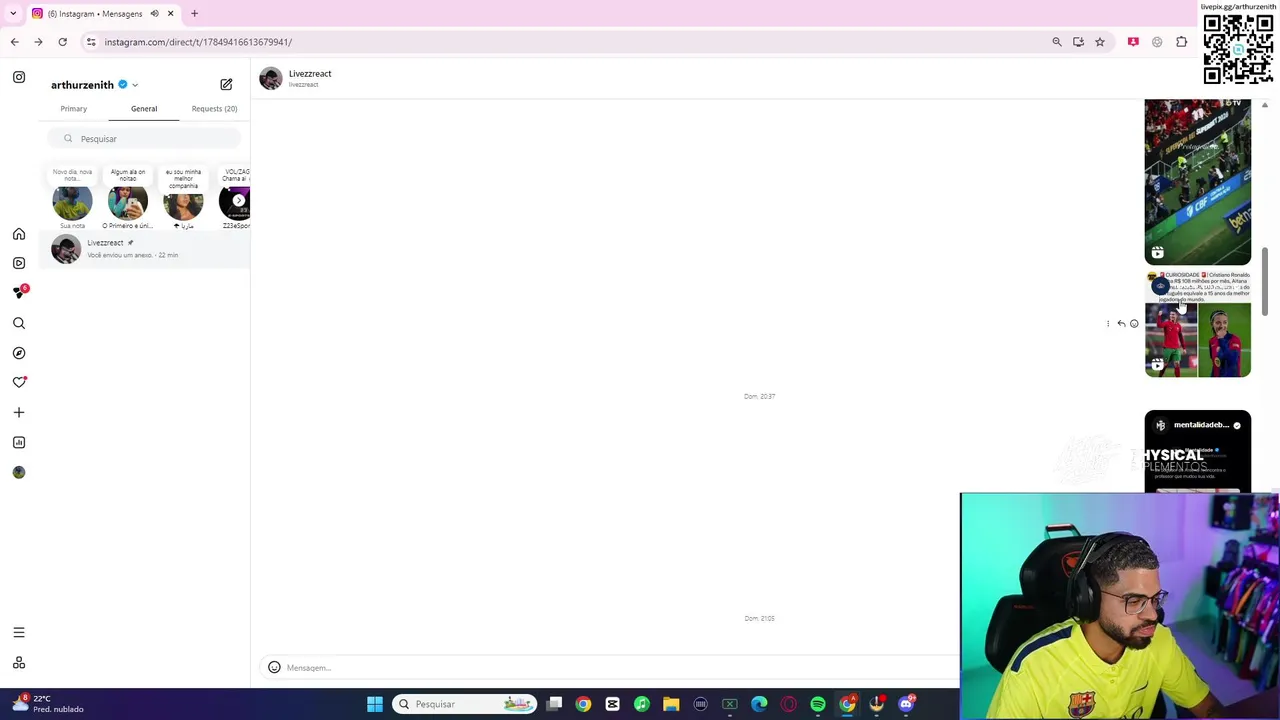Open weather widget 22°C
This screenshot has width=1280, height=720.
pyautogui.click(x=48, y=704)
